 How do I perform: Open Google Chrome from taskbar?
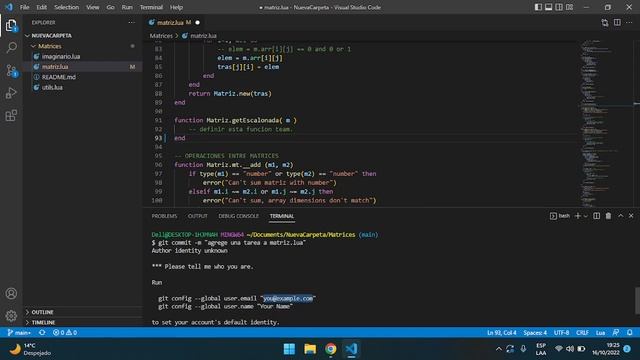click(331, 349)
